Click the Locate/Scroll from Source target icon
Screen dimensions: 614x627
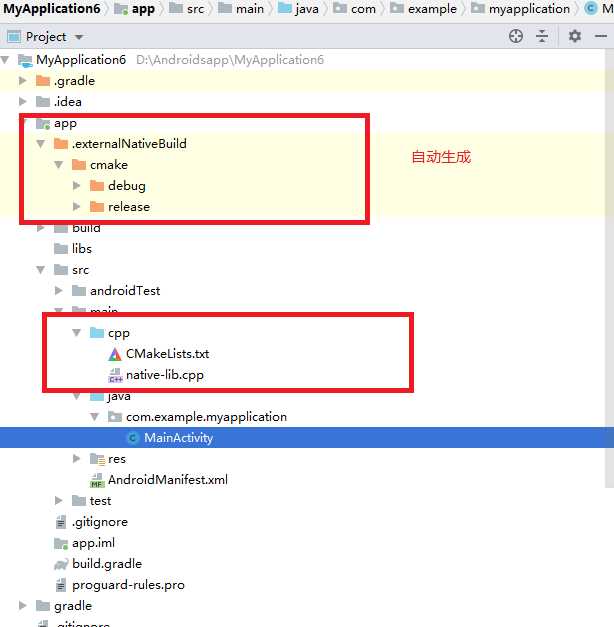click(x=516, y=36)
